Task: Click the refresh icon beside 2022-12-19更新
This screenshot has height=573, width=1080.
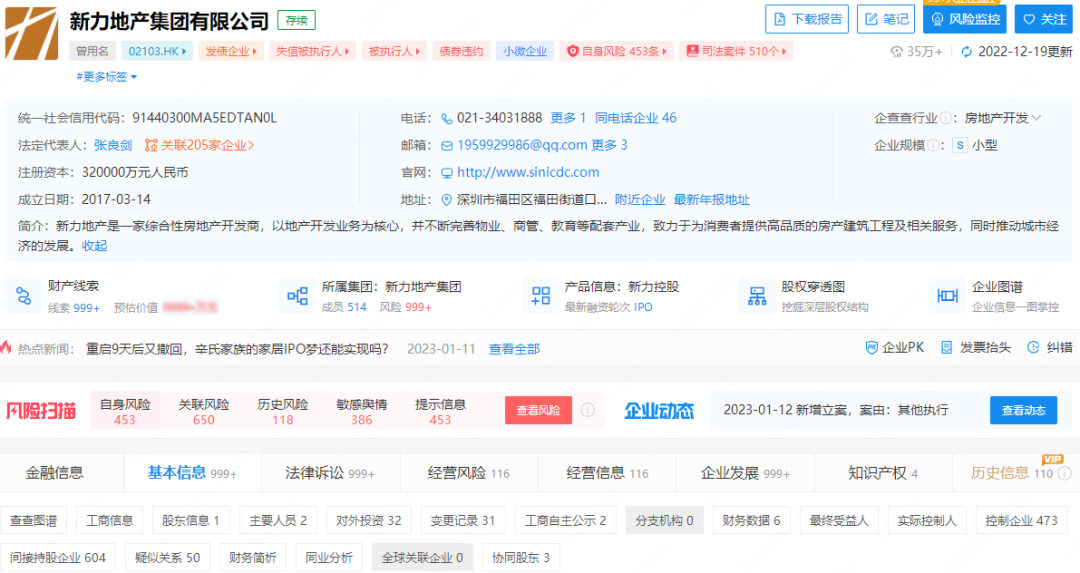Action: [x=966, y=52]
